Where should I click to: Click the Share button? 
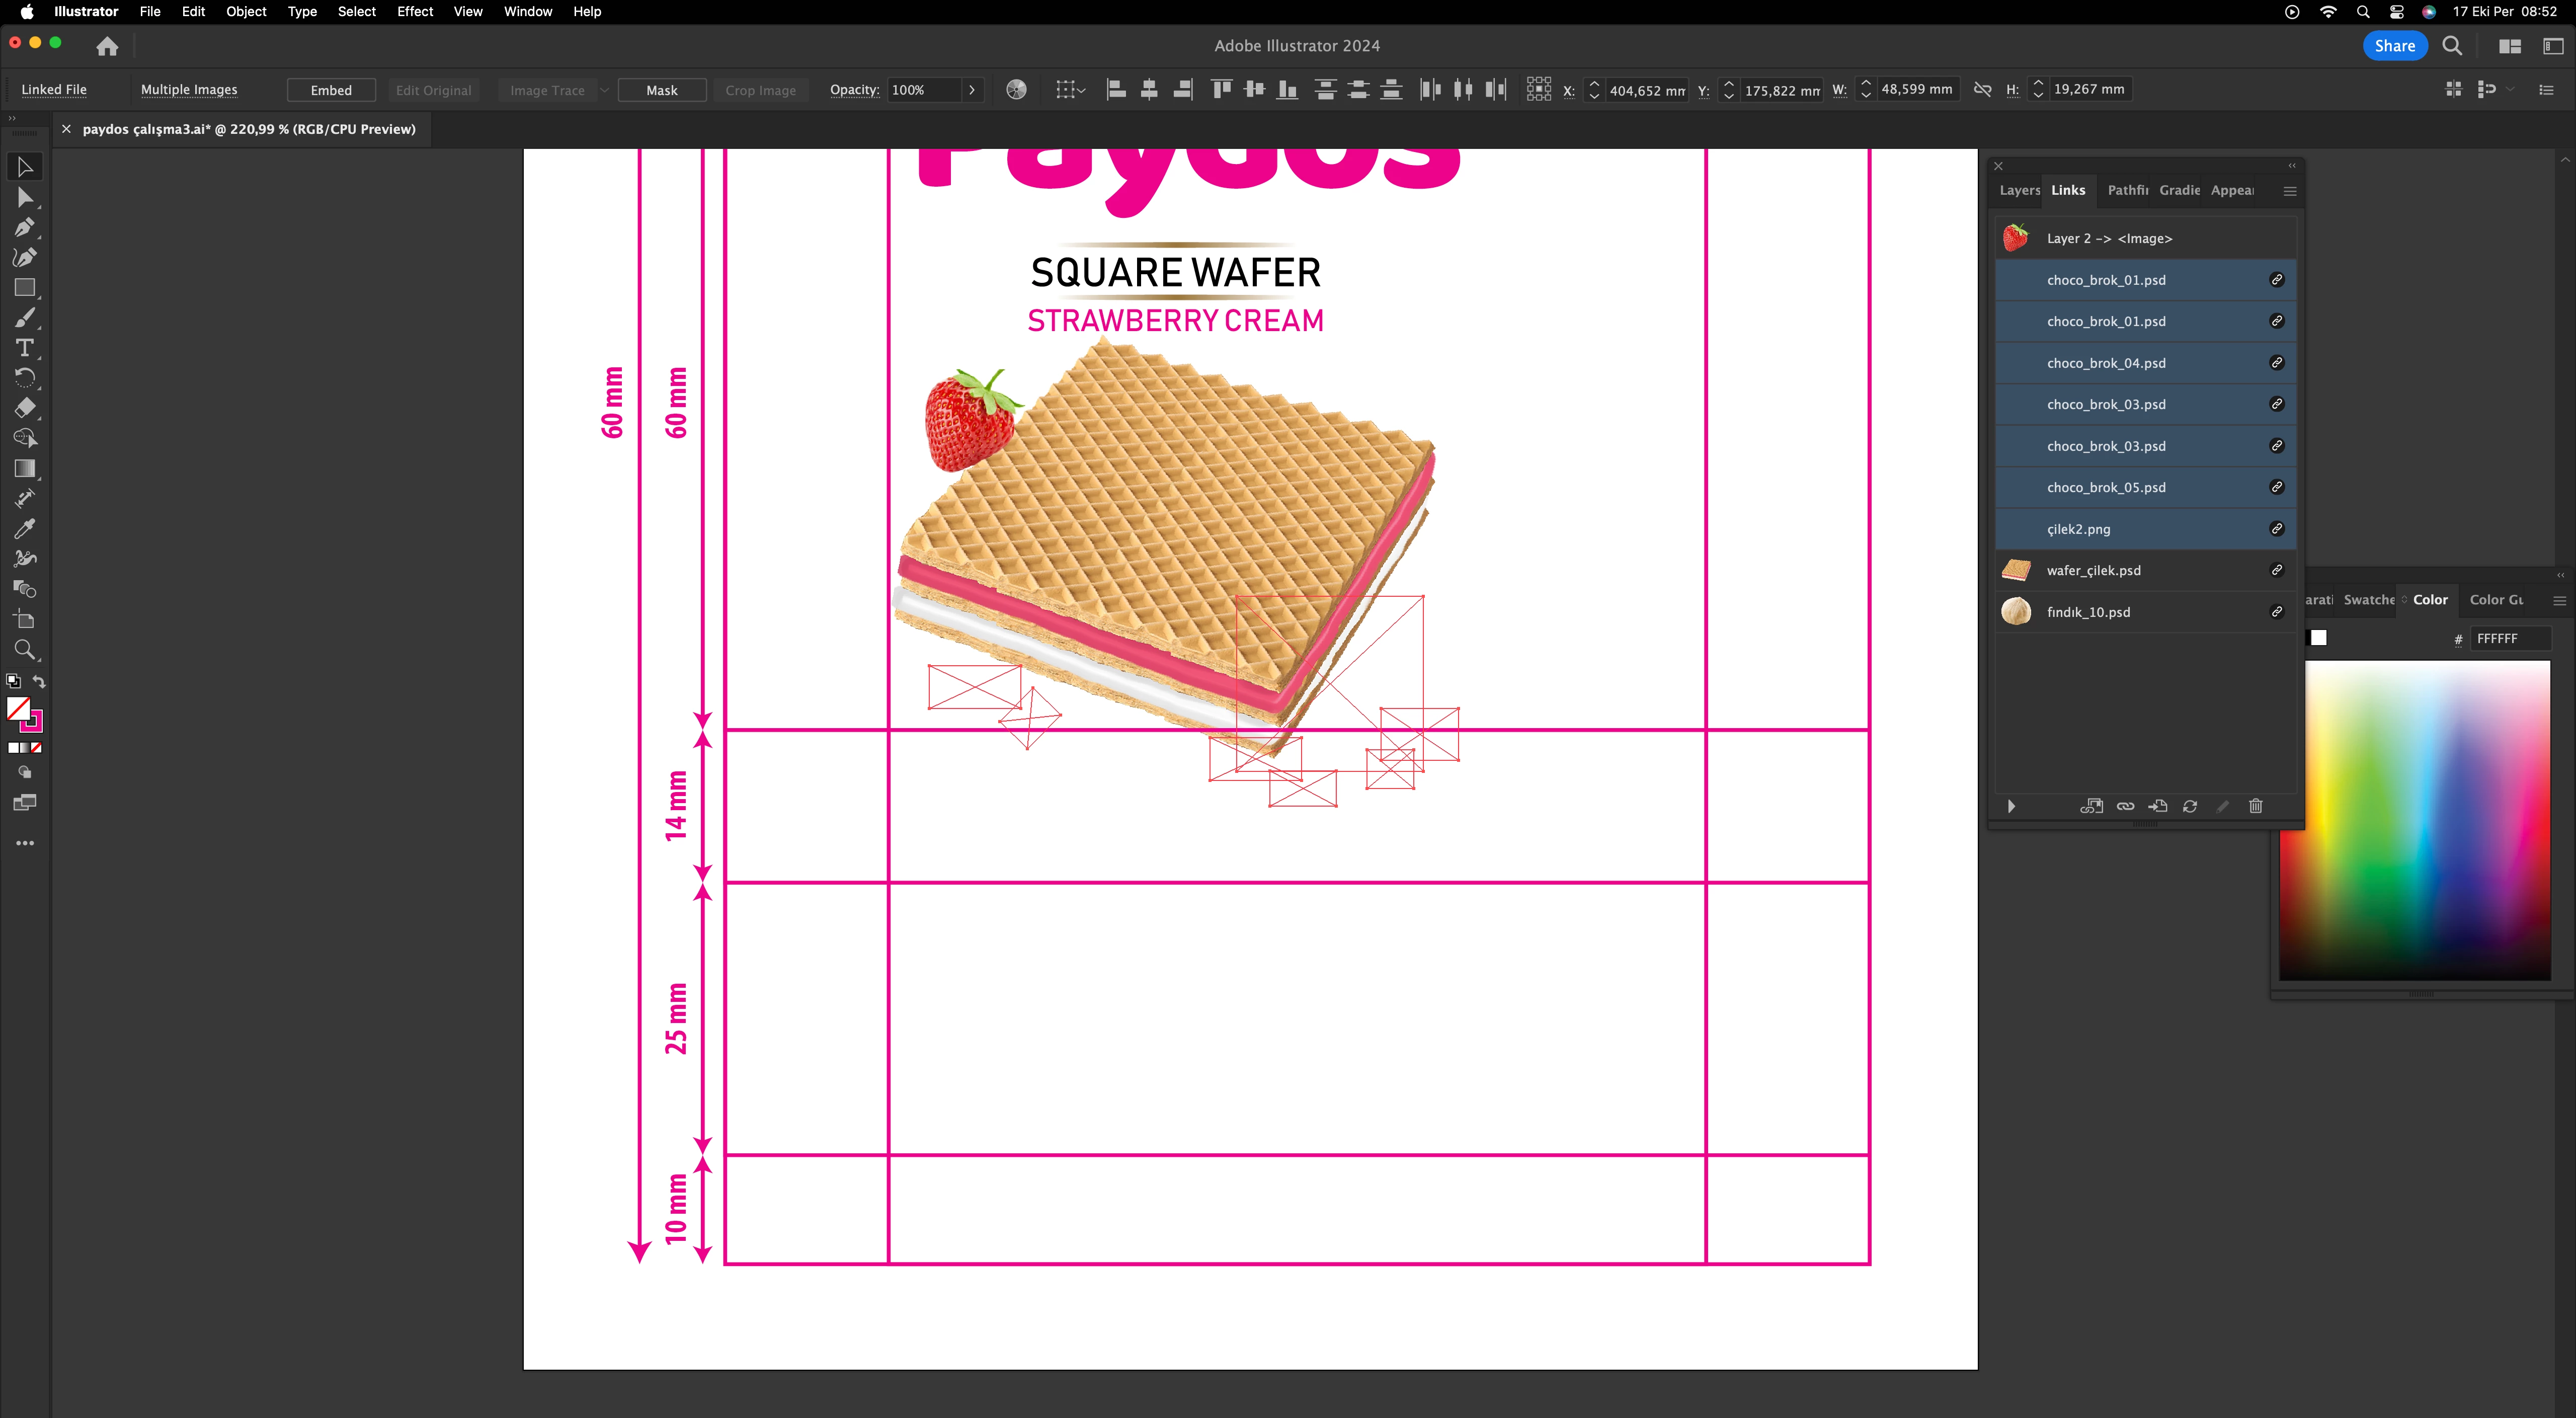pyautogui.click(x=2394, y=46)
